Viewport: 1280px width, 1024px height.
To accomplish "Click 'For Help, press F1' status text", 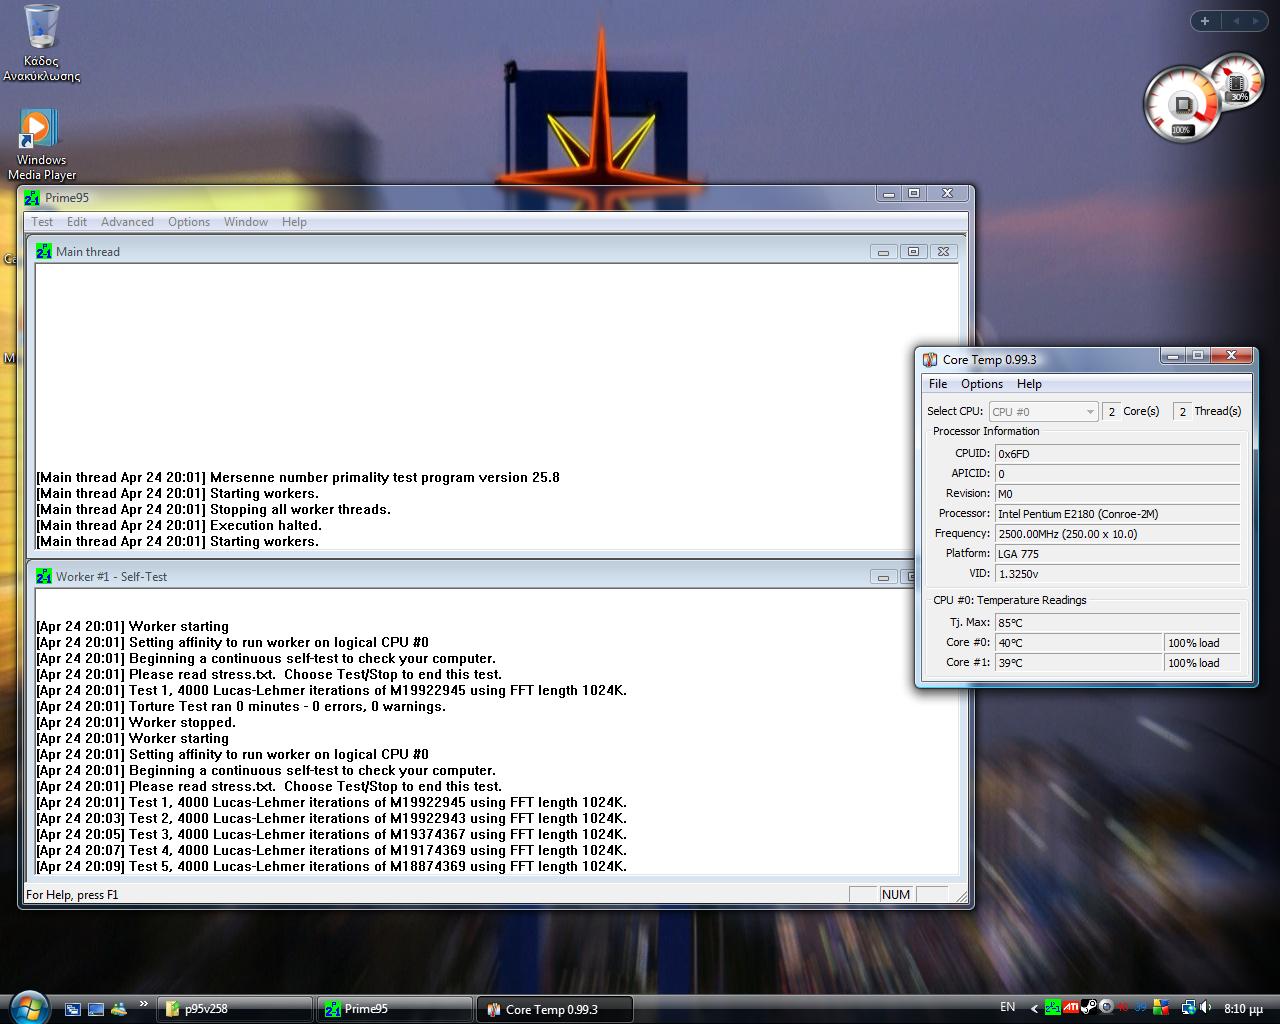I will 72,894.
